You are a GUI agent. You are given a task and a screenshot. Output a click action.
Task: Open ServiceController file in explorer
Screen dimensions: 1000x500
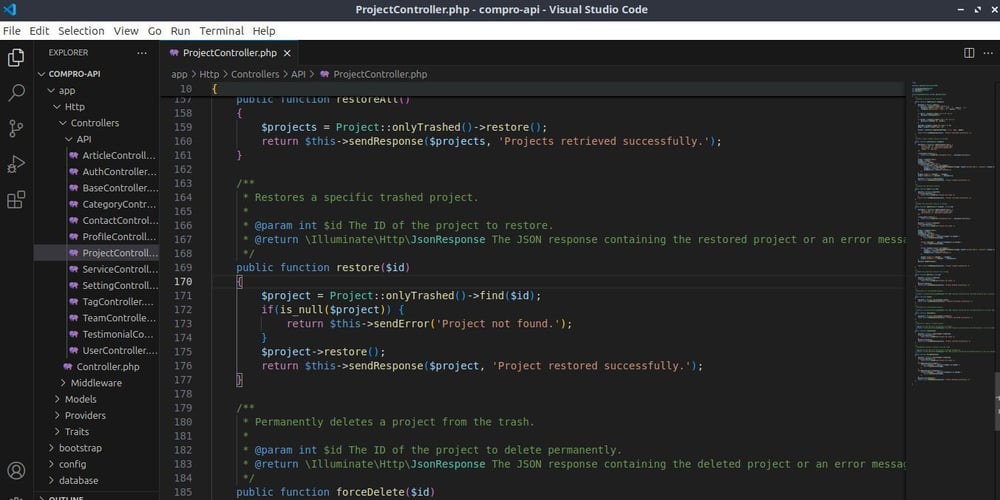point(96,269)
